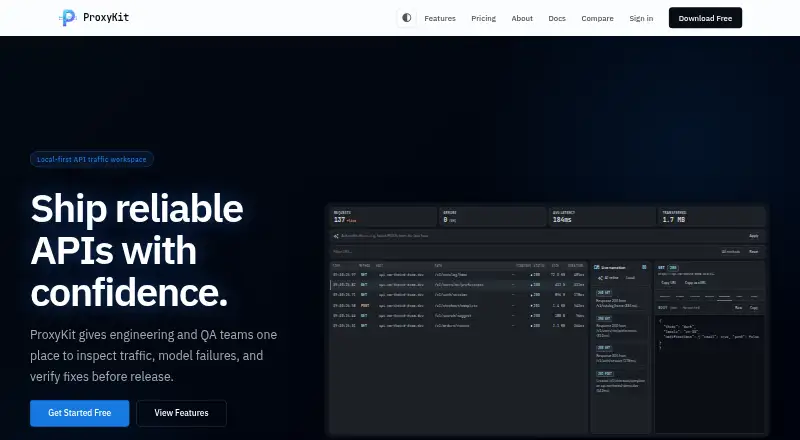The height and width of the screenshot is (440, 800).
Task: Click the Download Free button
Action: point(705,18)
